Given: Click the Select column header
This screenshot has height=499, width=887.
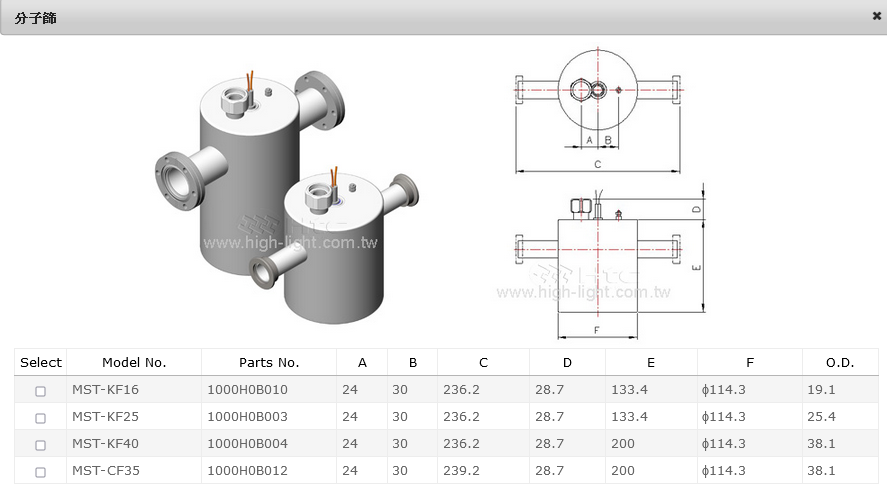Looking at the screenshot, I should (41, 363).
